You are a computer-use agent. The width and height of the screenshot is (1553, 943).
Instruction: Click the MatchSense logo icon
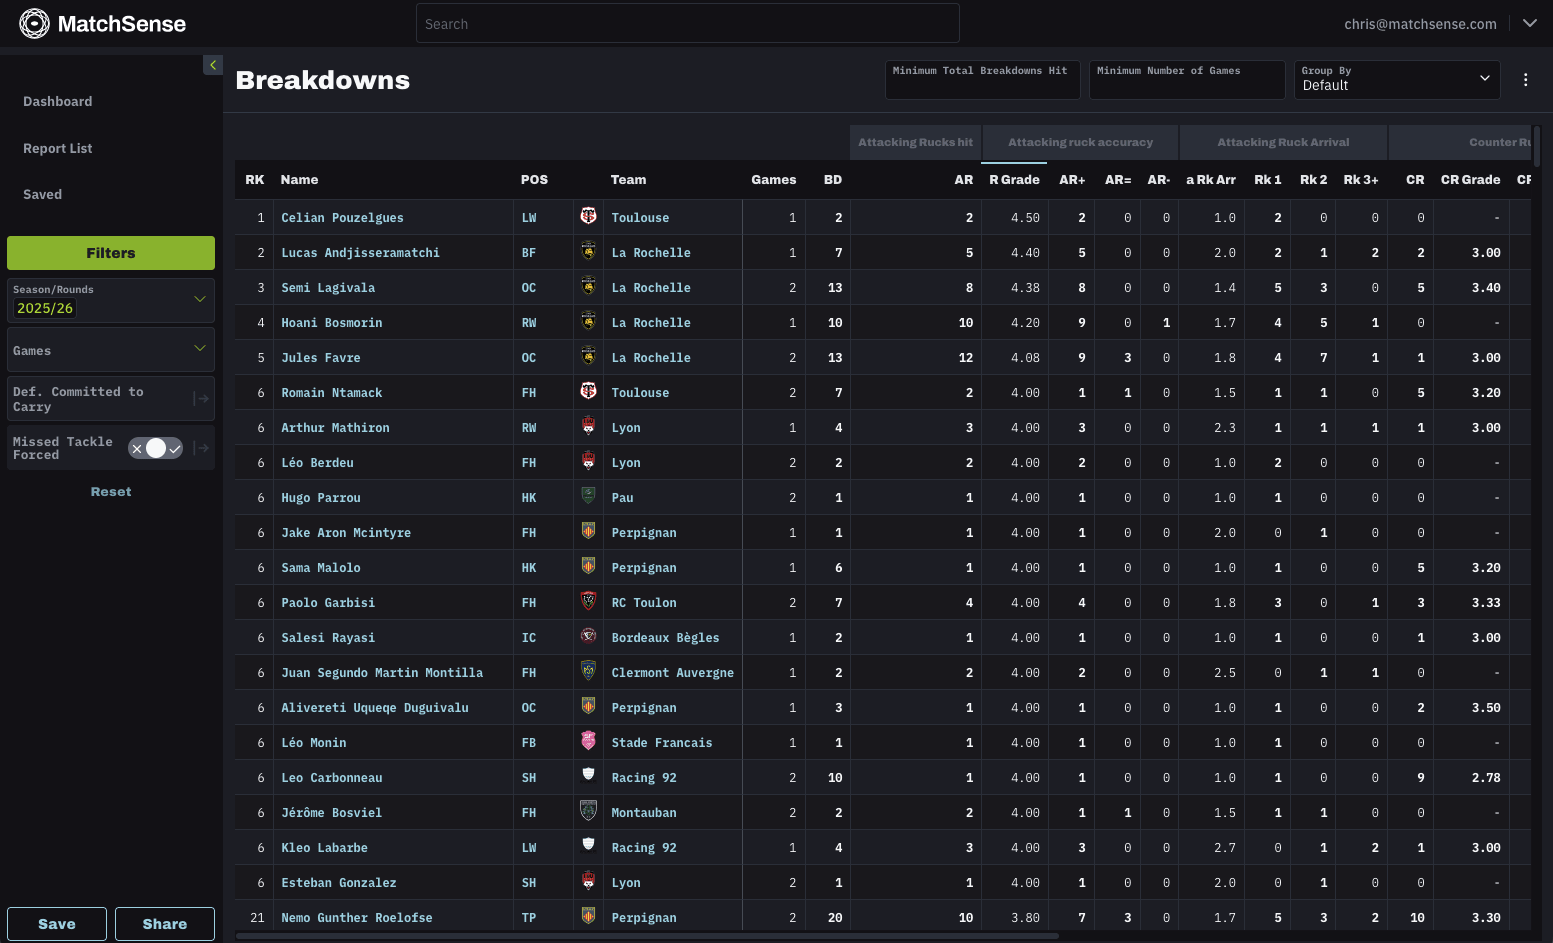click(x=34, y=24)
